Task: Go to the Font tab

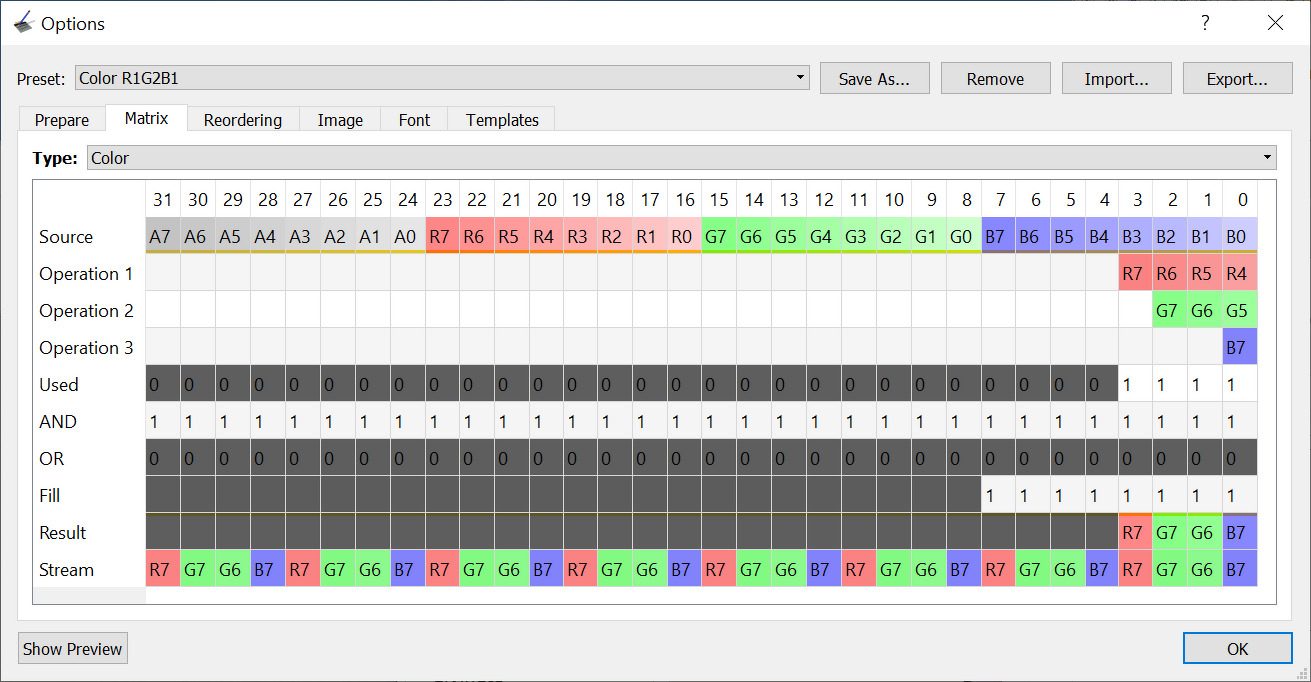Action: [414, 120]
